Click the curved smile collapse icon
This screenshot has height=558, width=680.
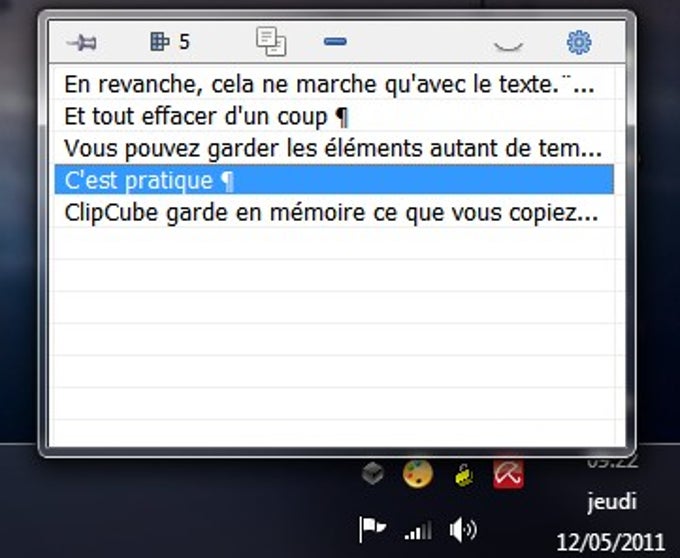pyautogui.click(x=508, y=46)
